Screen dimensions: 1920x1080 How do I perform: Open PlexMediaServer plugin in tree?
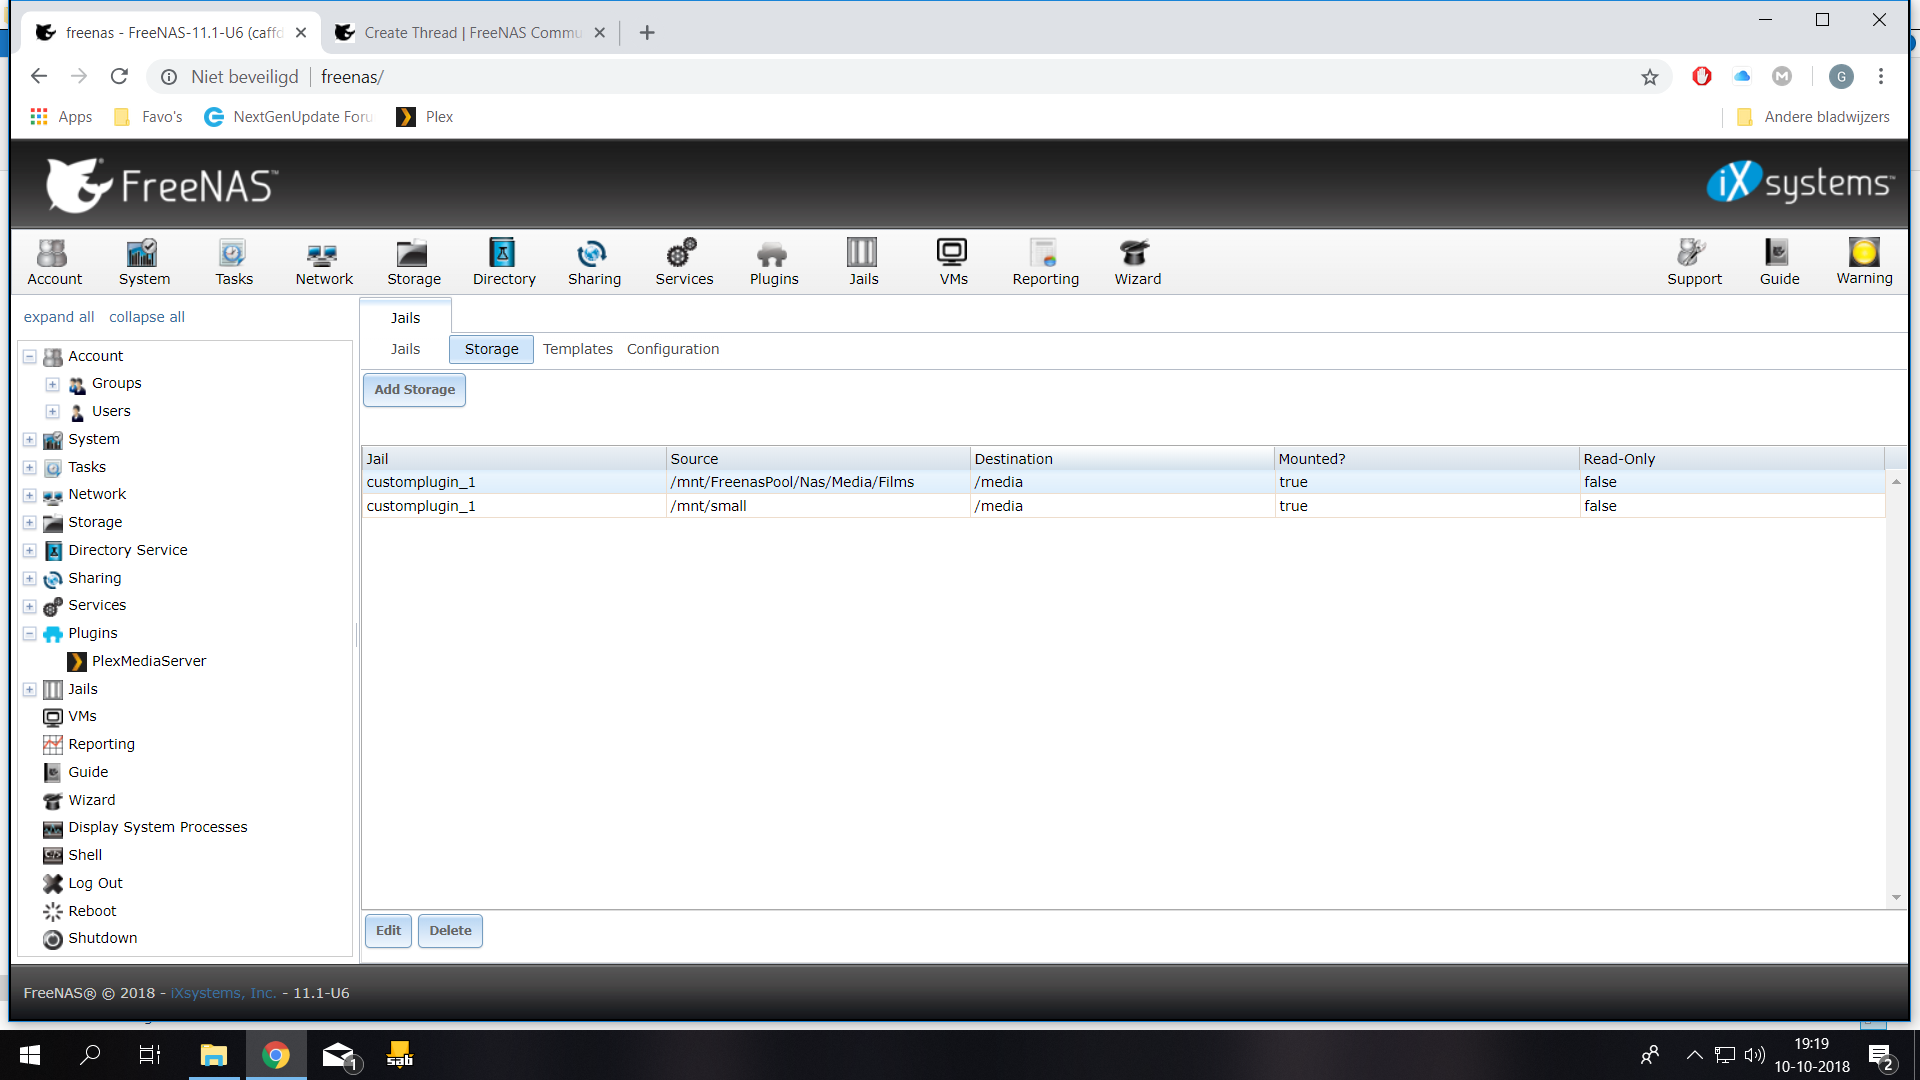click(137, 661)
